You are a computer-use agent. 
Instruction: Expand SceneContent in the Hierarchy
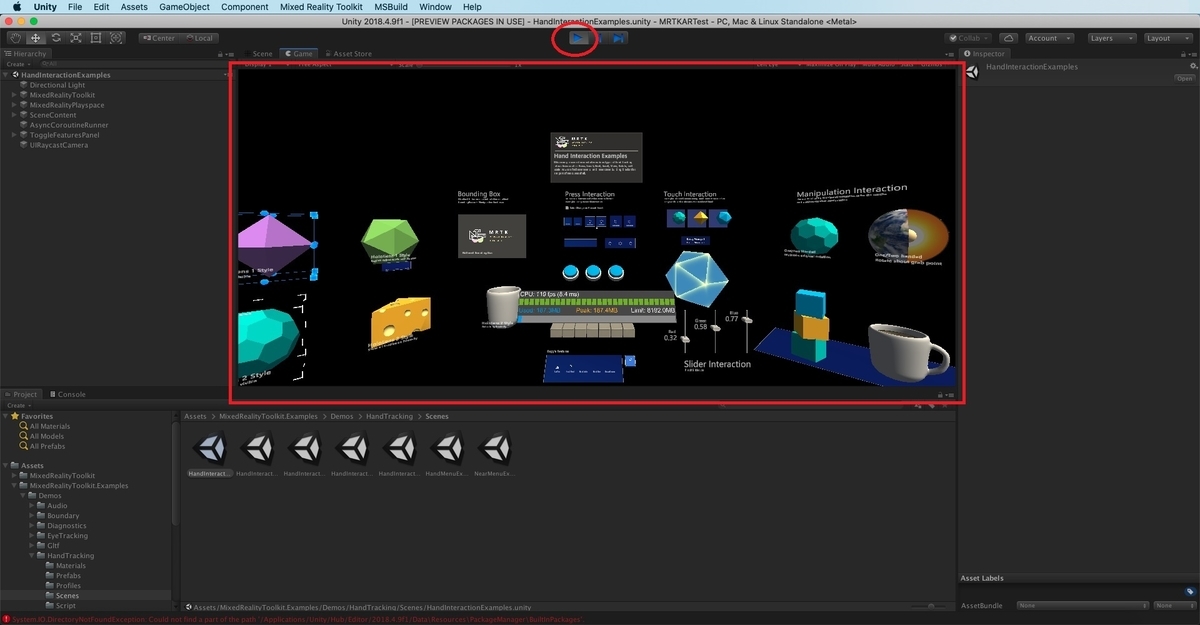pos(15,115)
